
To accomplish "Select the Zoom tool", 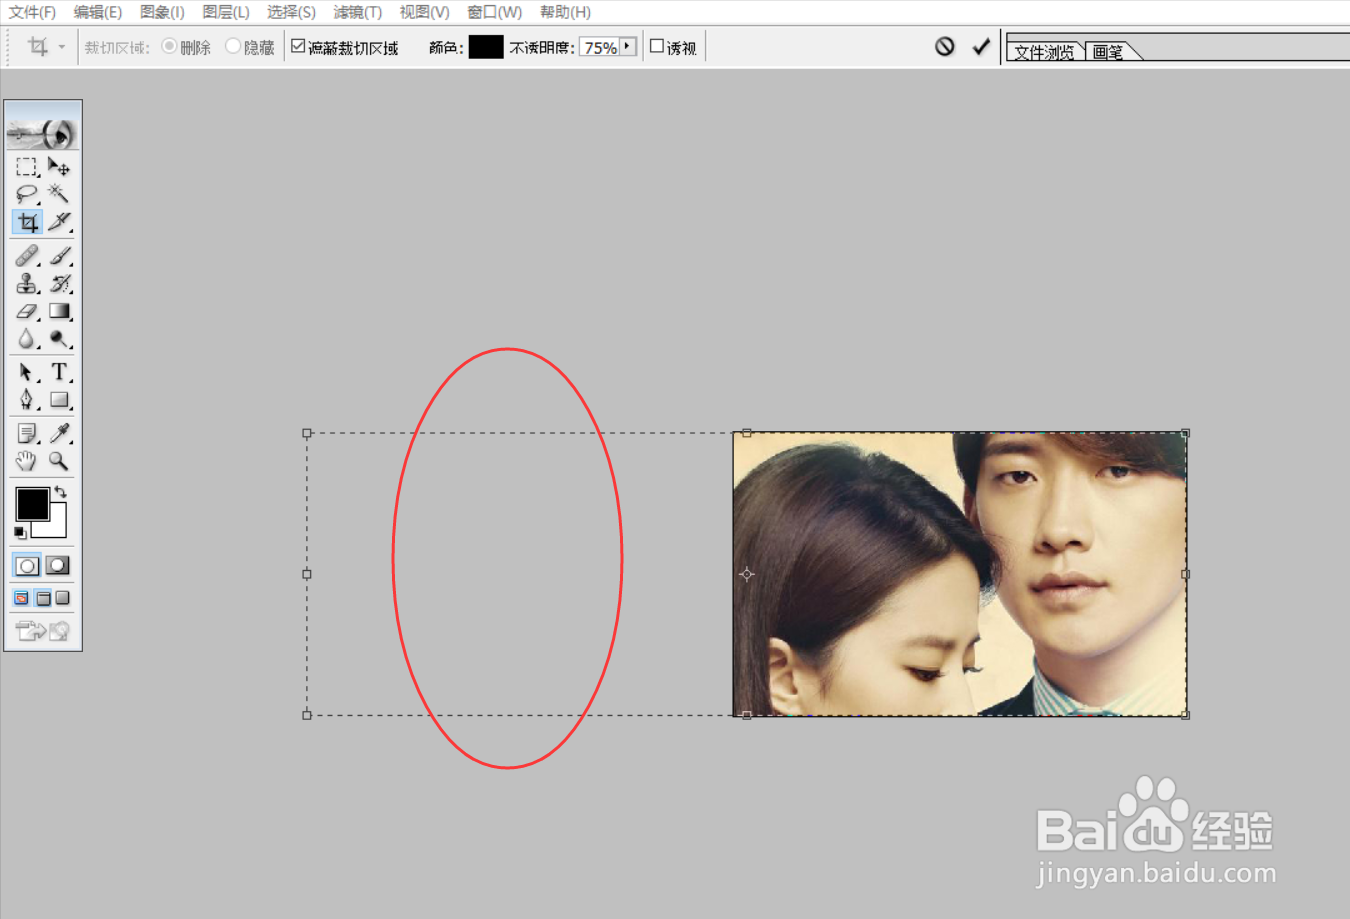I will click(x=59, y=461).
